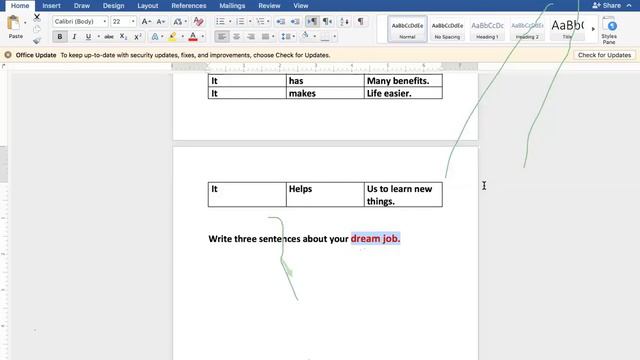Click the Paste clipboard icon

click(x=13, y=23)
